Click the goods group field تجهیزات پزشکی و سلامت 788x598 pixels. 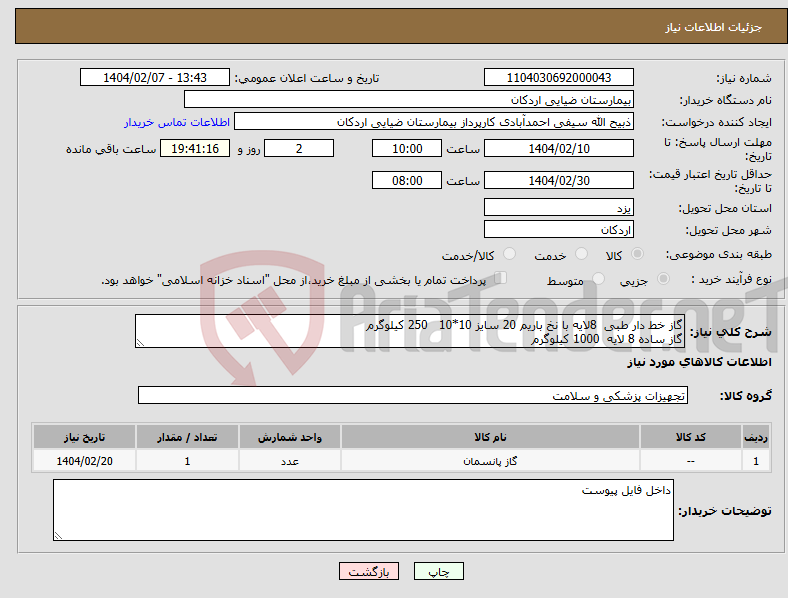click(x=413, y=395)
